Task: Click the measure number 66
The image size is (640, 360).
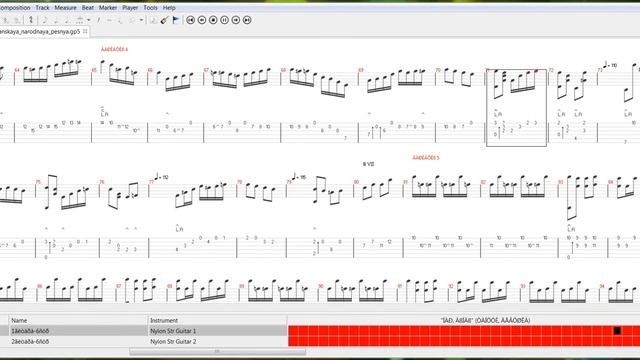Action: pos(150,70)
